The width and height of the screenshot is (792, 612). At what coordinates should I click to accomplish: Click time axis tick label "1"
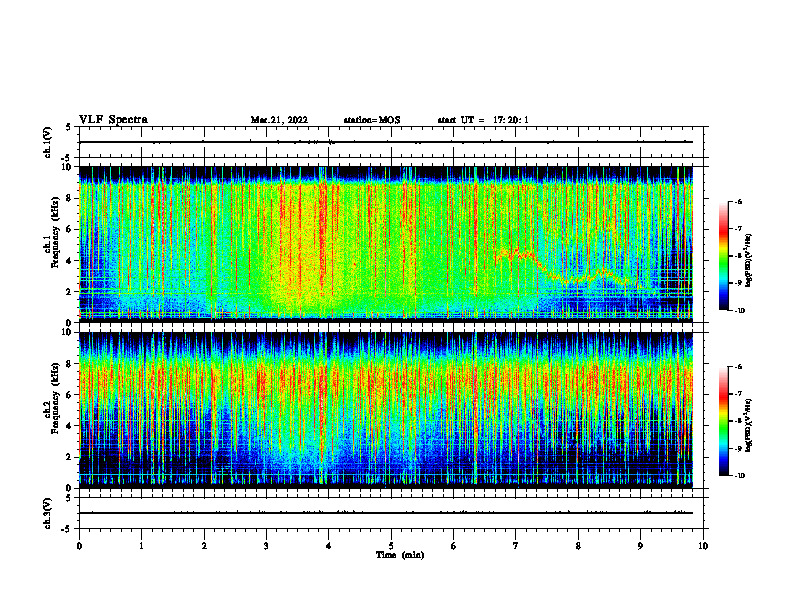coord(142,546)
